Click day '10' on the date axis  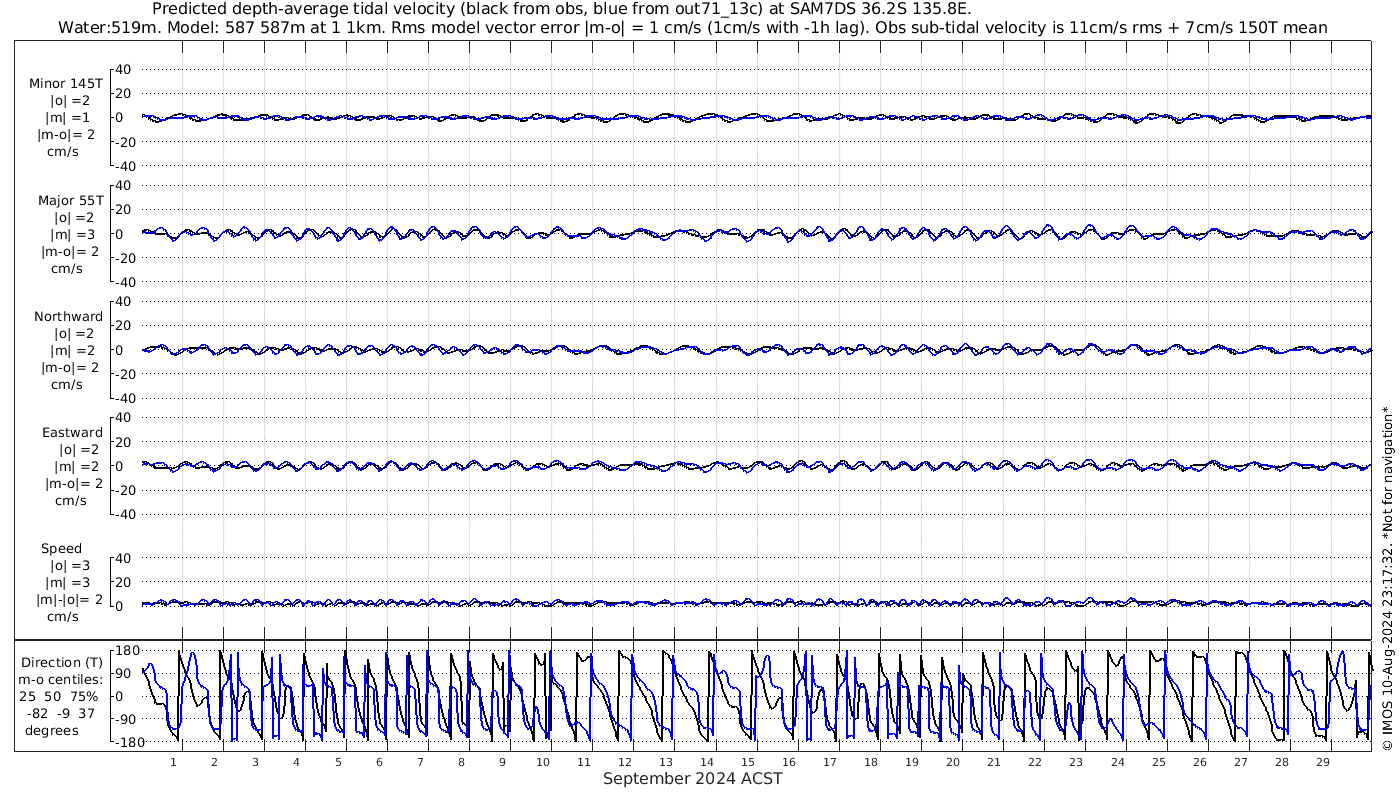point(543,762)
